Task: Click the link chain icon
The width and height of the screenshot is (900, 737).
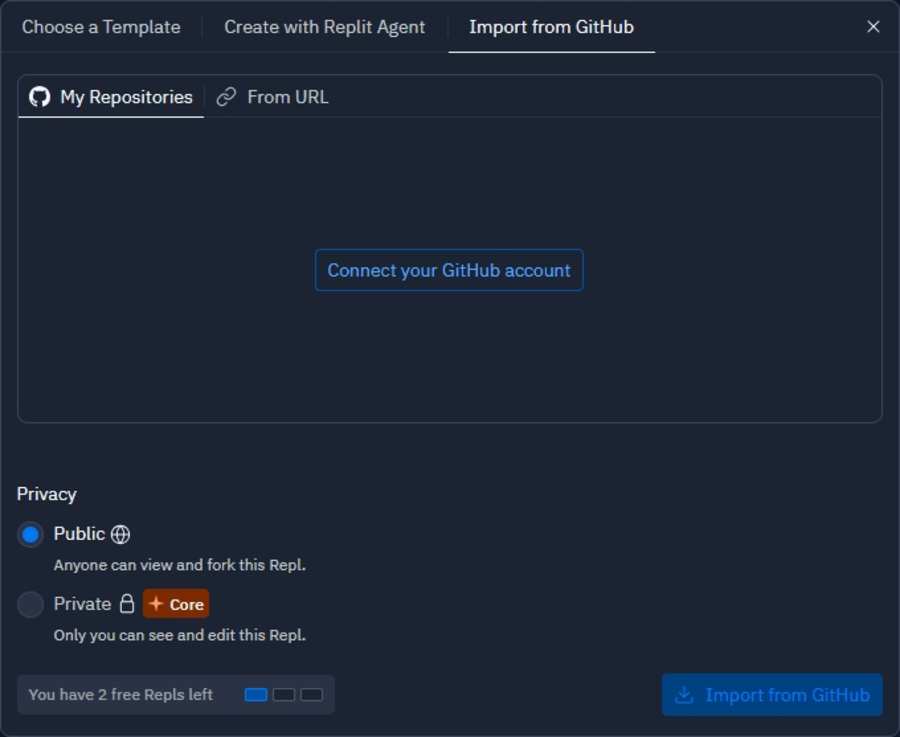Action: tap(226, 97)
